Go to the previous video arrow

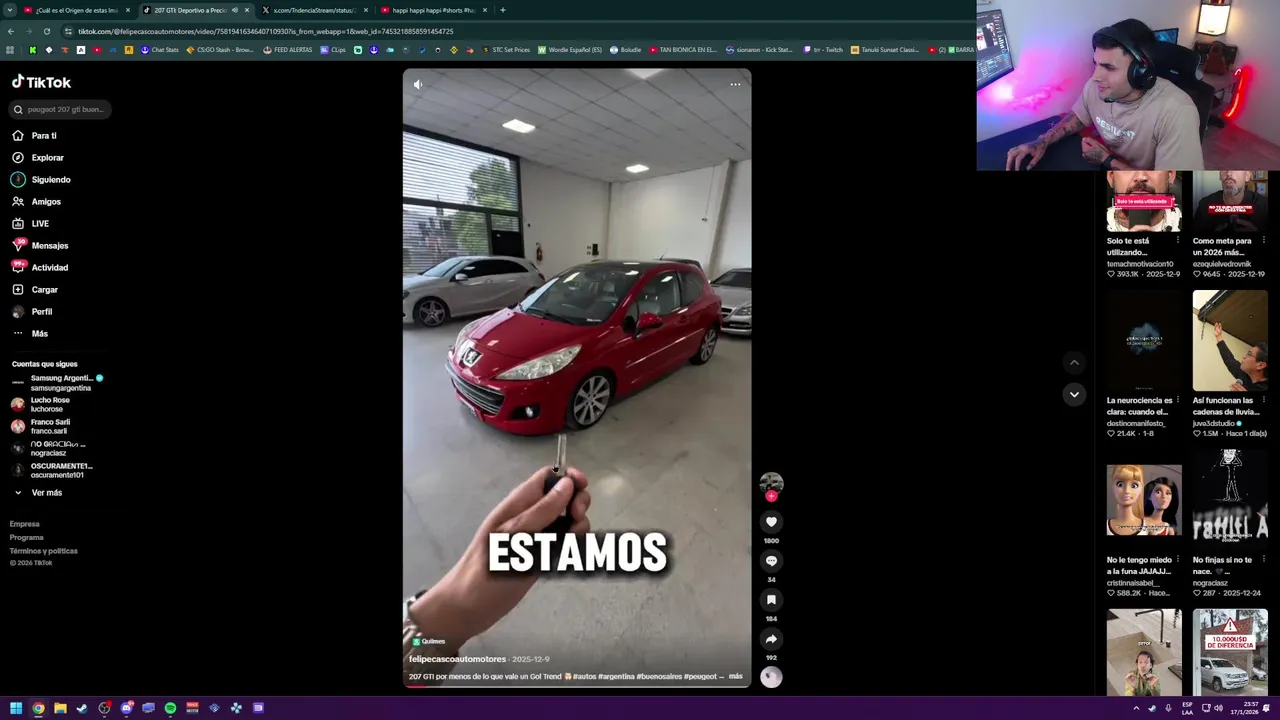[1074, 363]
